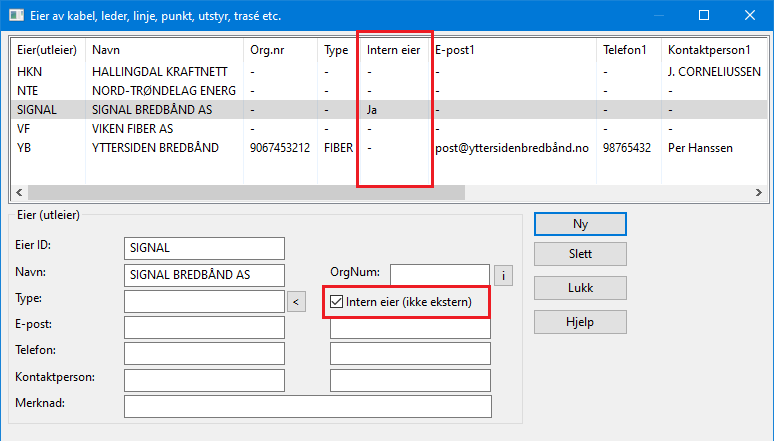Image resolution: width=775 pixels, height=441 pixels.
Task: Click the post@yttersidenbredbånd.no email cell
Action: point(512,148)
